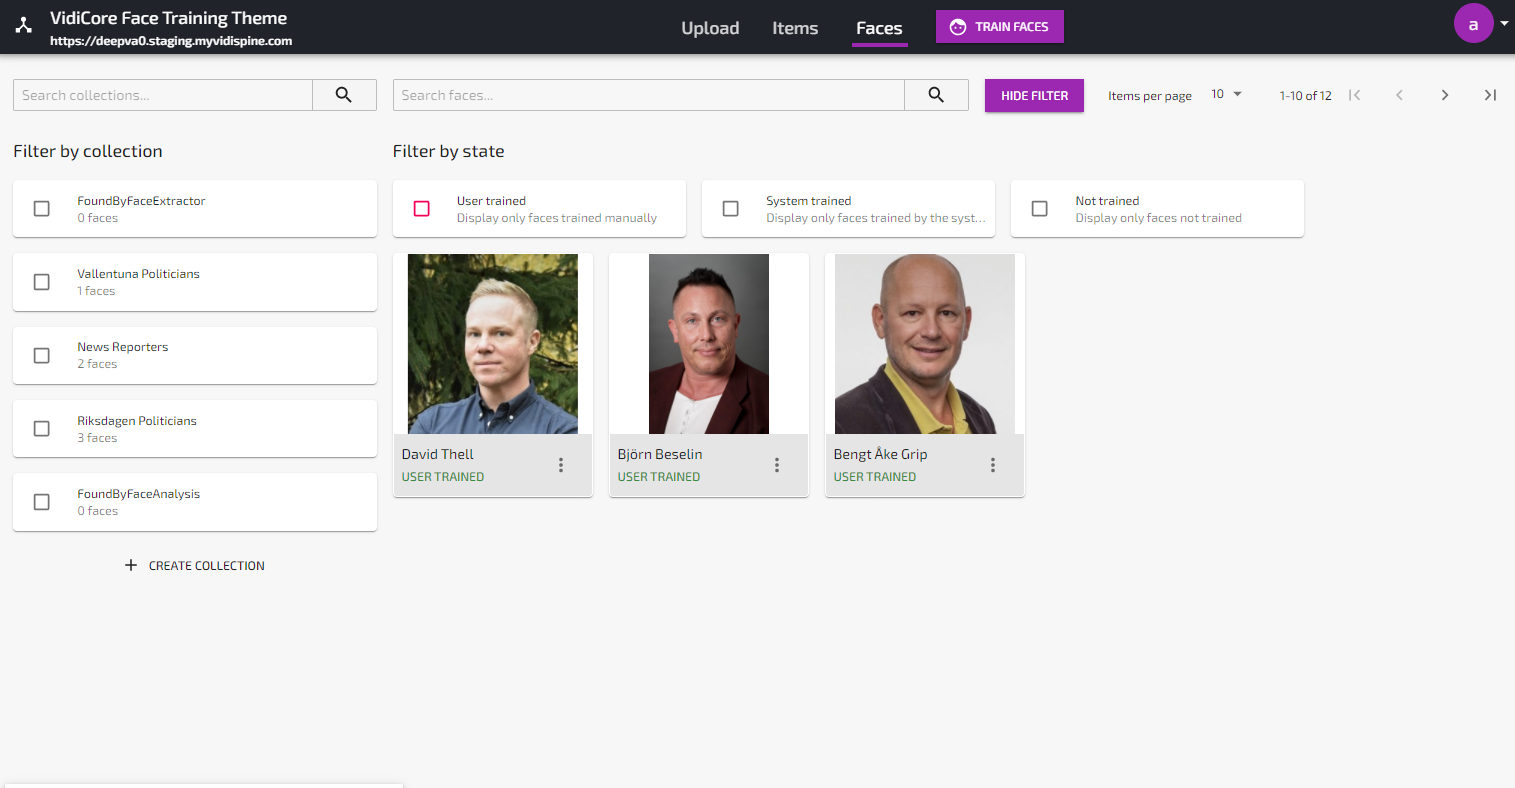
Task: Click the Create Collection button
Action: pos(195,566)
